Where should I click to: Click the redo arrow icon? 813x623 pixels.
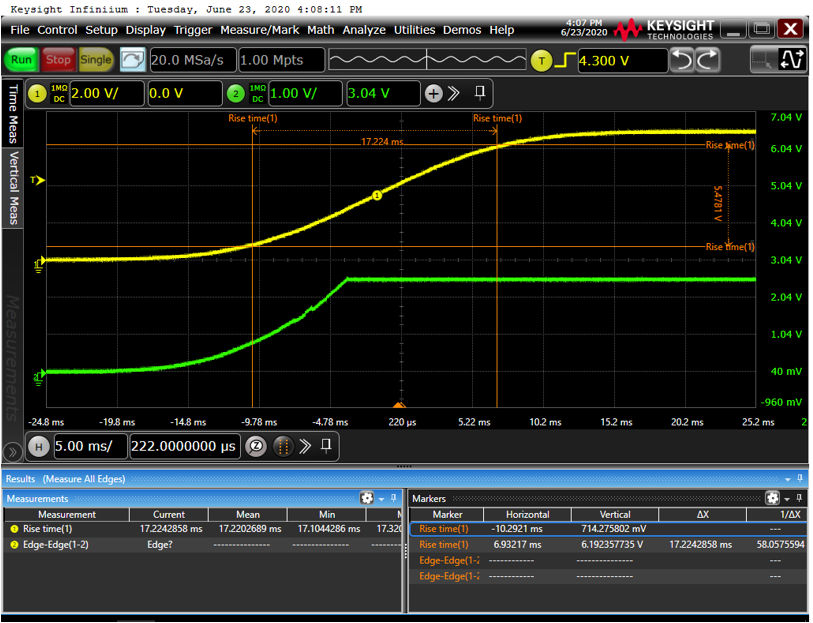(x=707, y=60)
